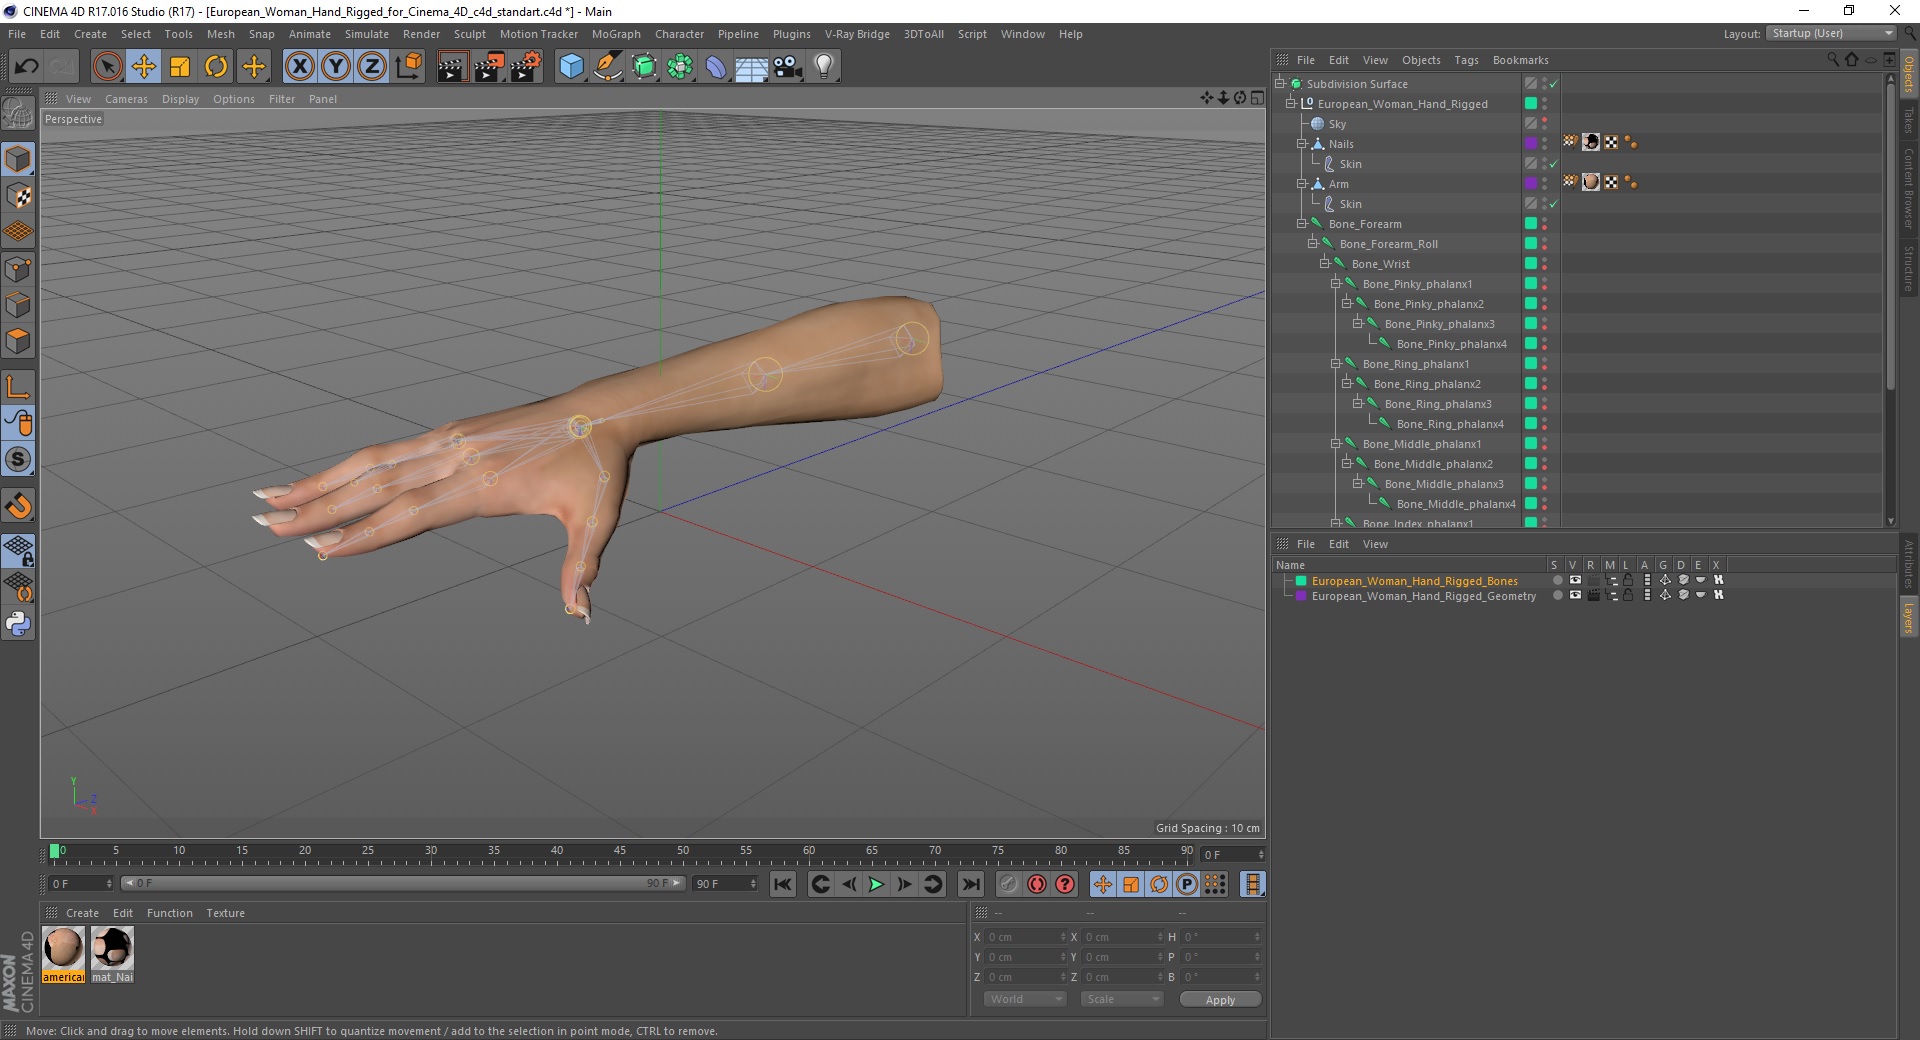Toggle the Z axis lock
Image resolution: width=1920 pixels, height=1040 pixels.
[x=372, y=67]
